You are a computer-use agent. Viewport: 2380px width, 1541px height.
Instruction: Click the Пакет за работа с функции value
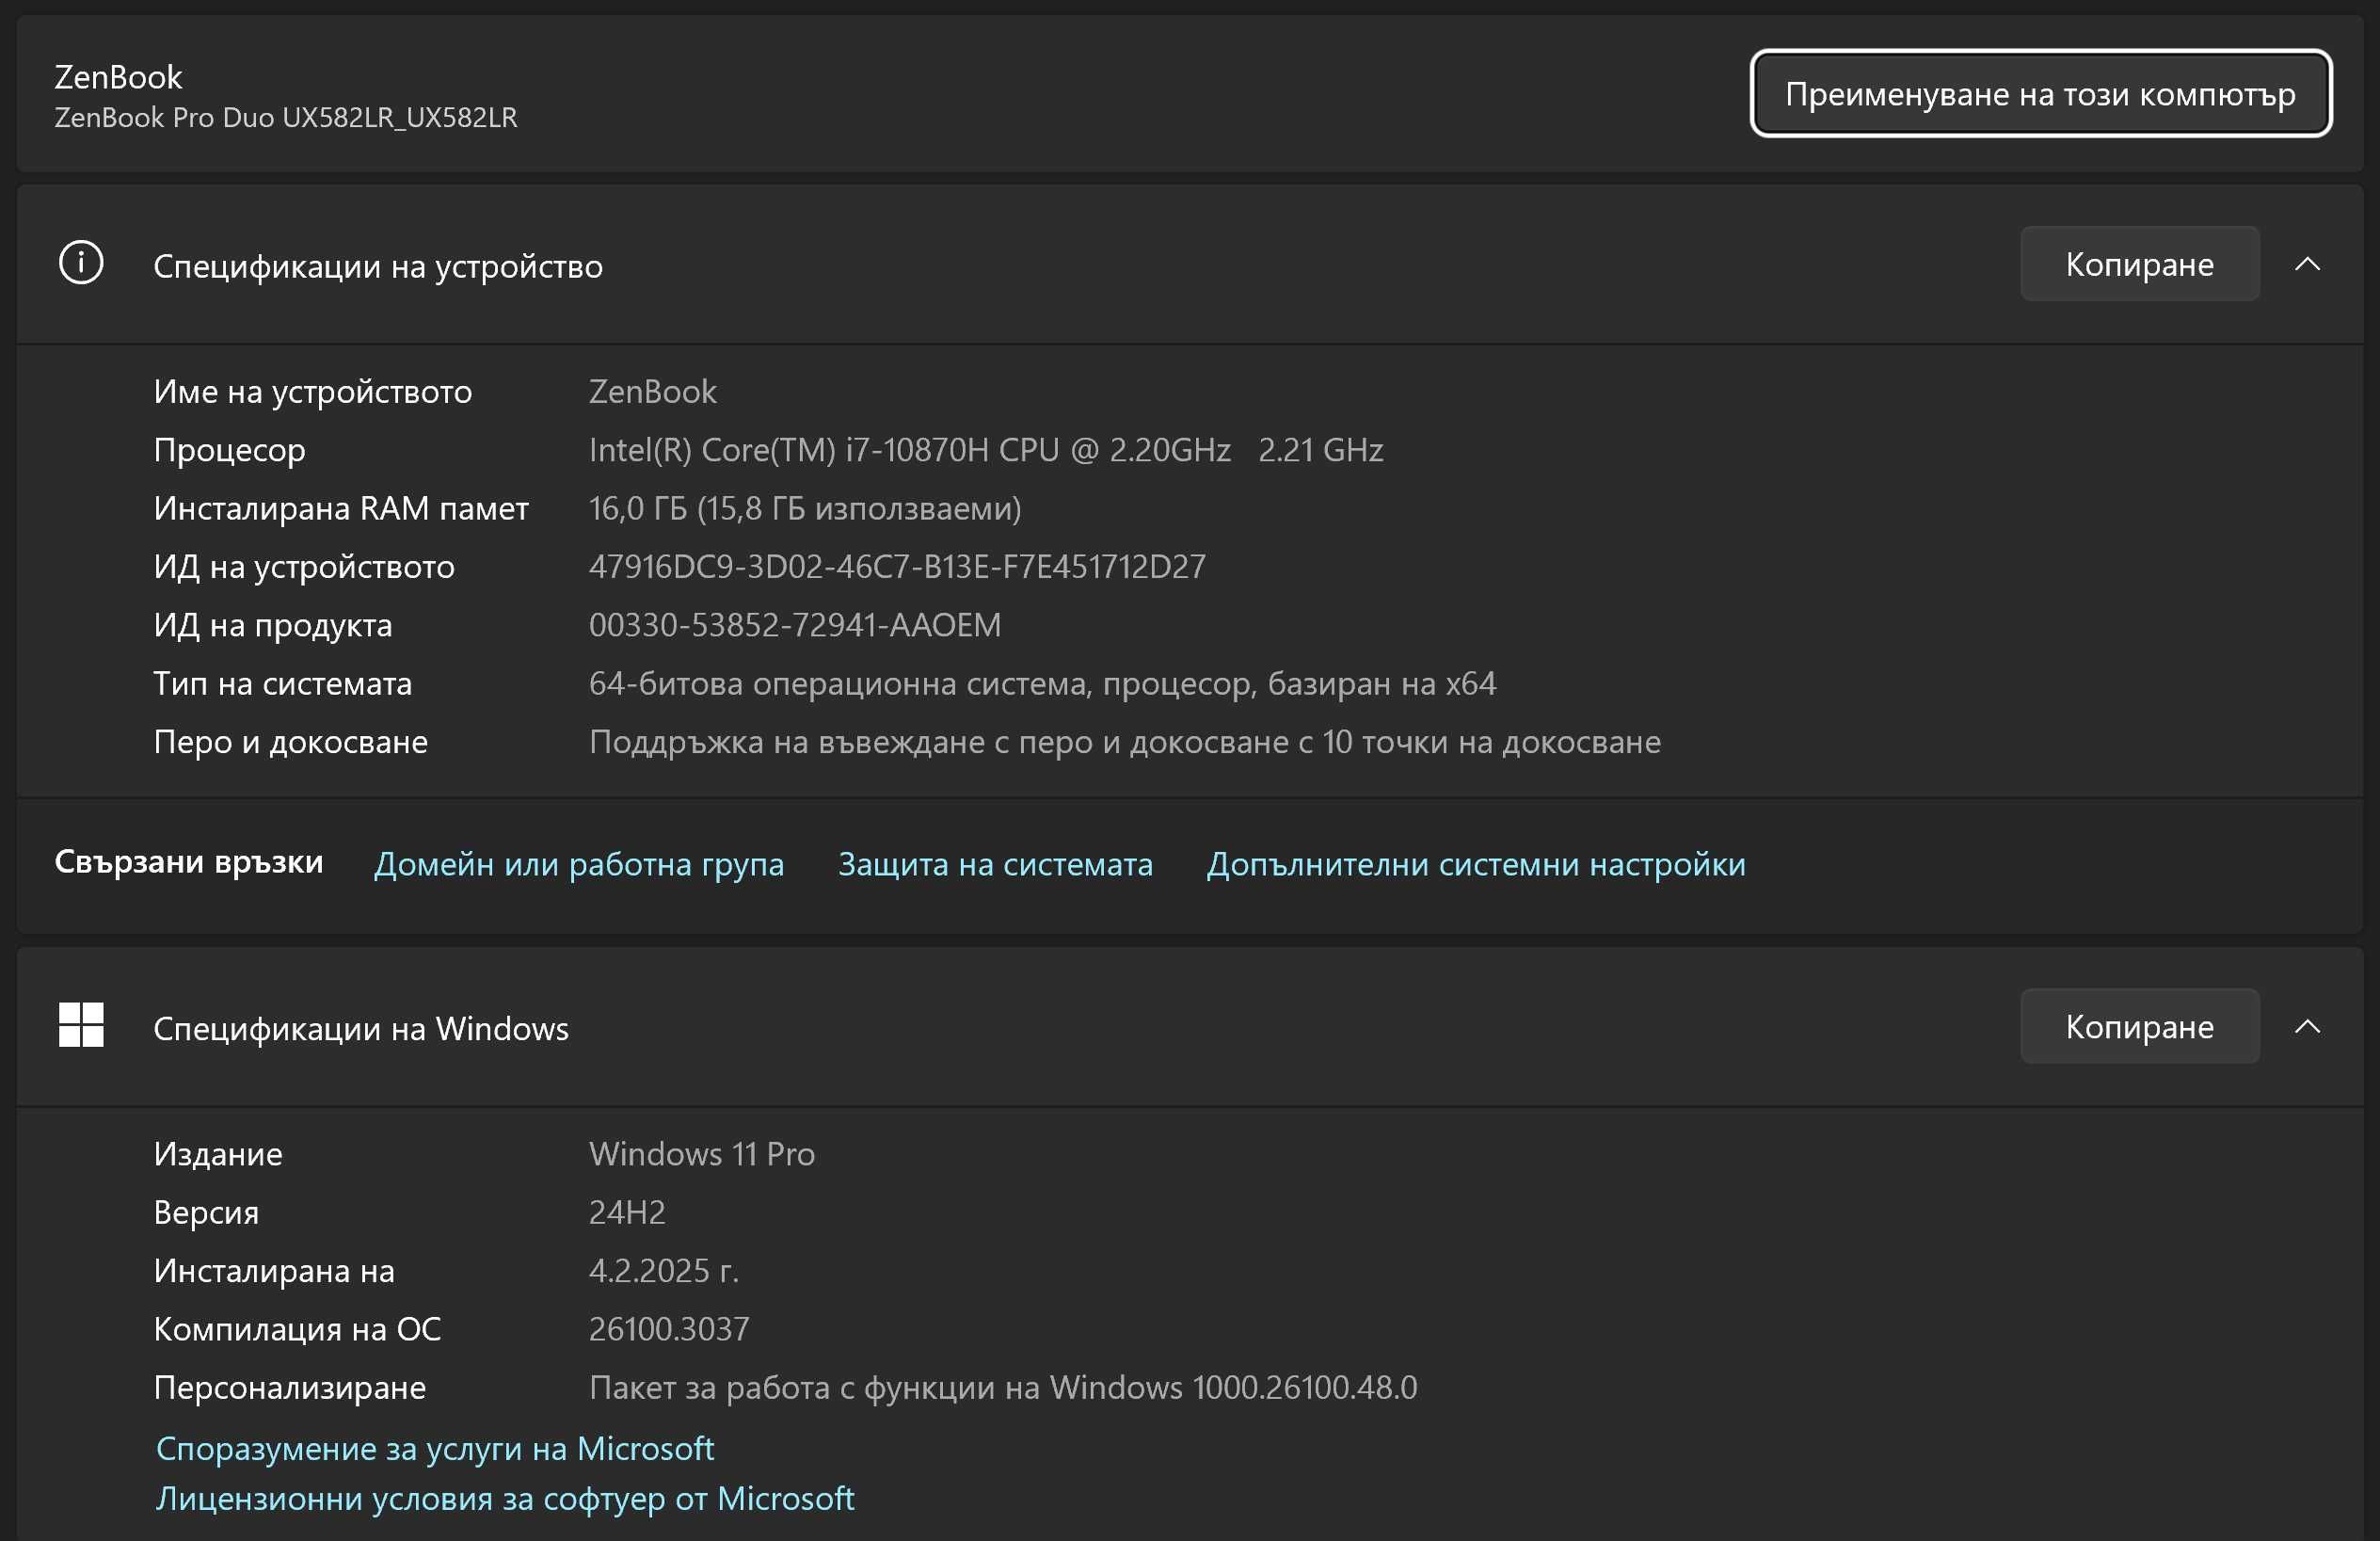[x=1003, y=1389]
